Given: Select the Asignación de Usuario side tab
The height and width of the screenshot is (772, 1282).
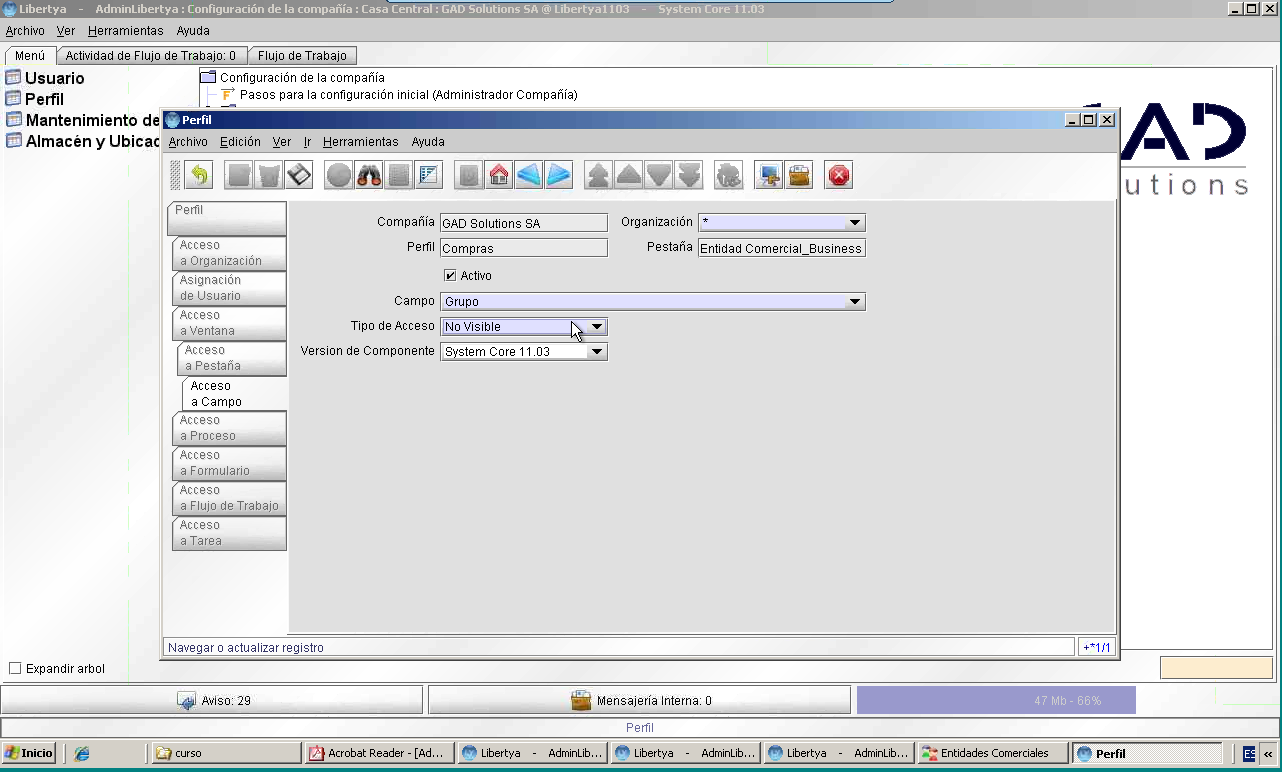Looking at the screenshot, I should click(x=229, y=288).
